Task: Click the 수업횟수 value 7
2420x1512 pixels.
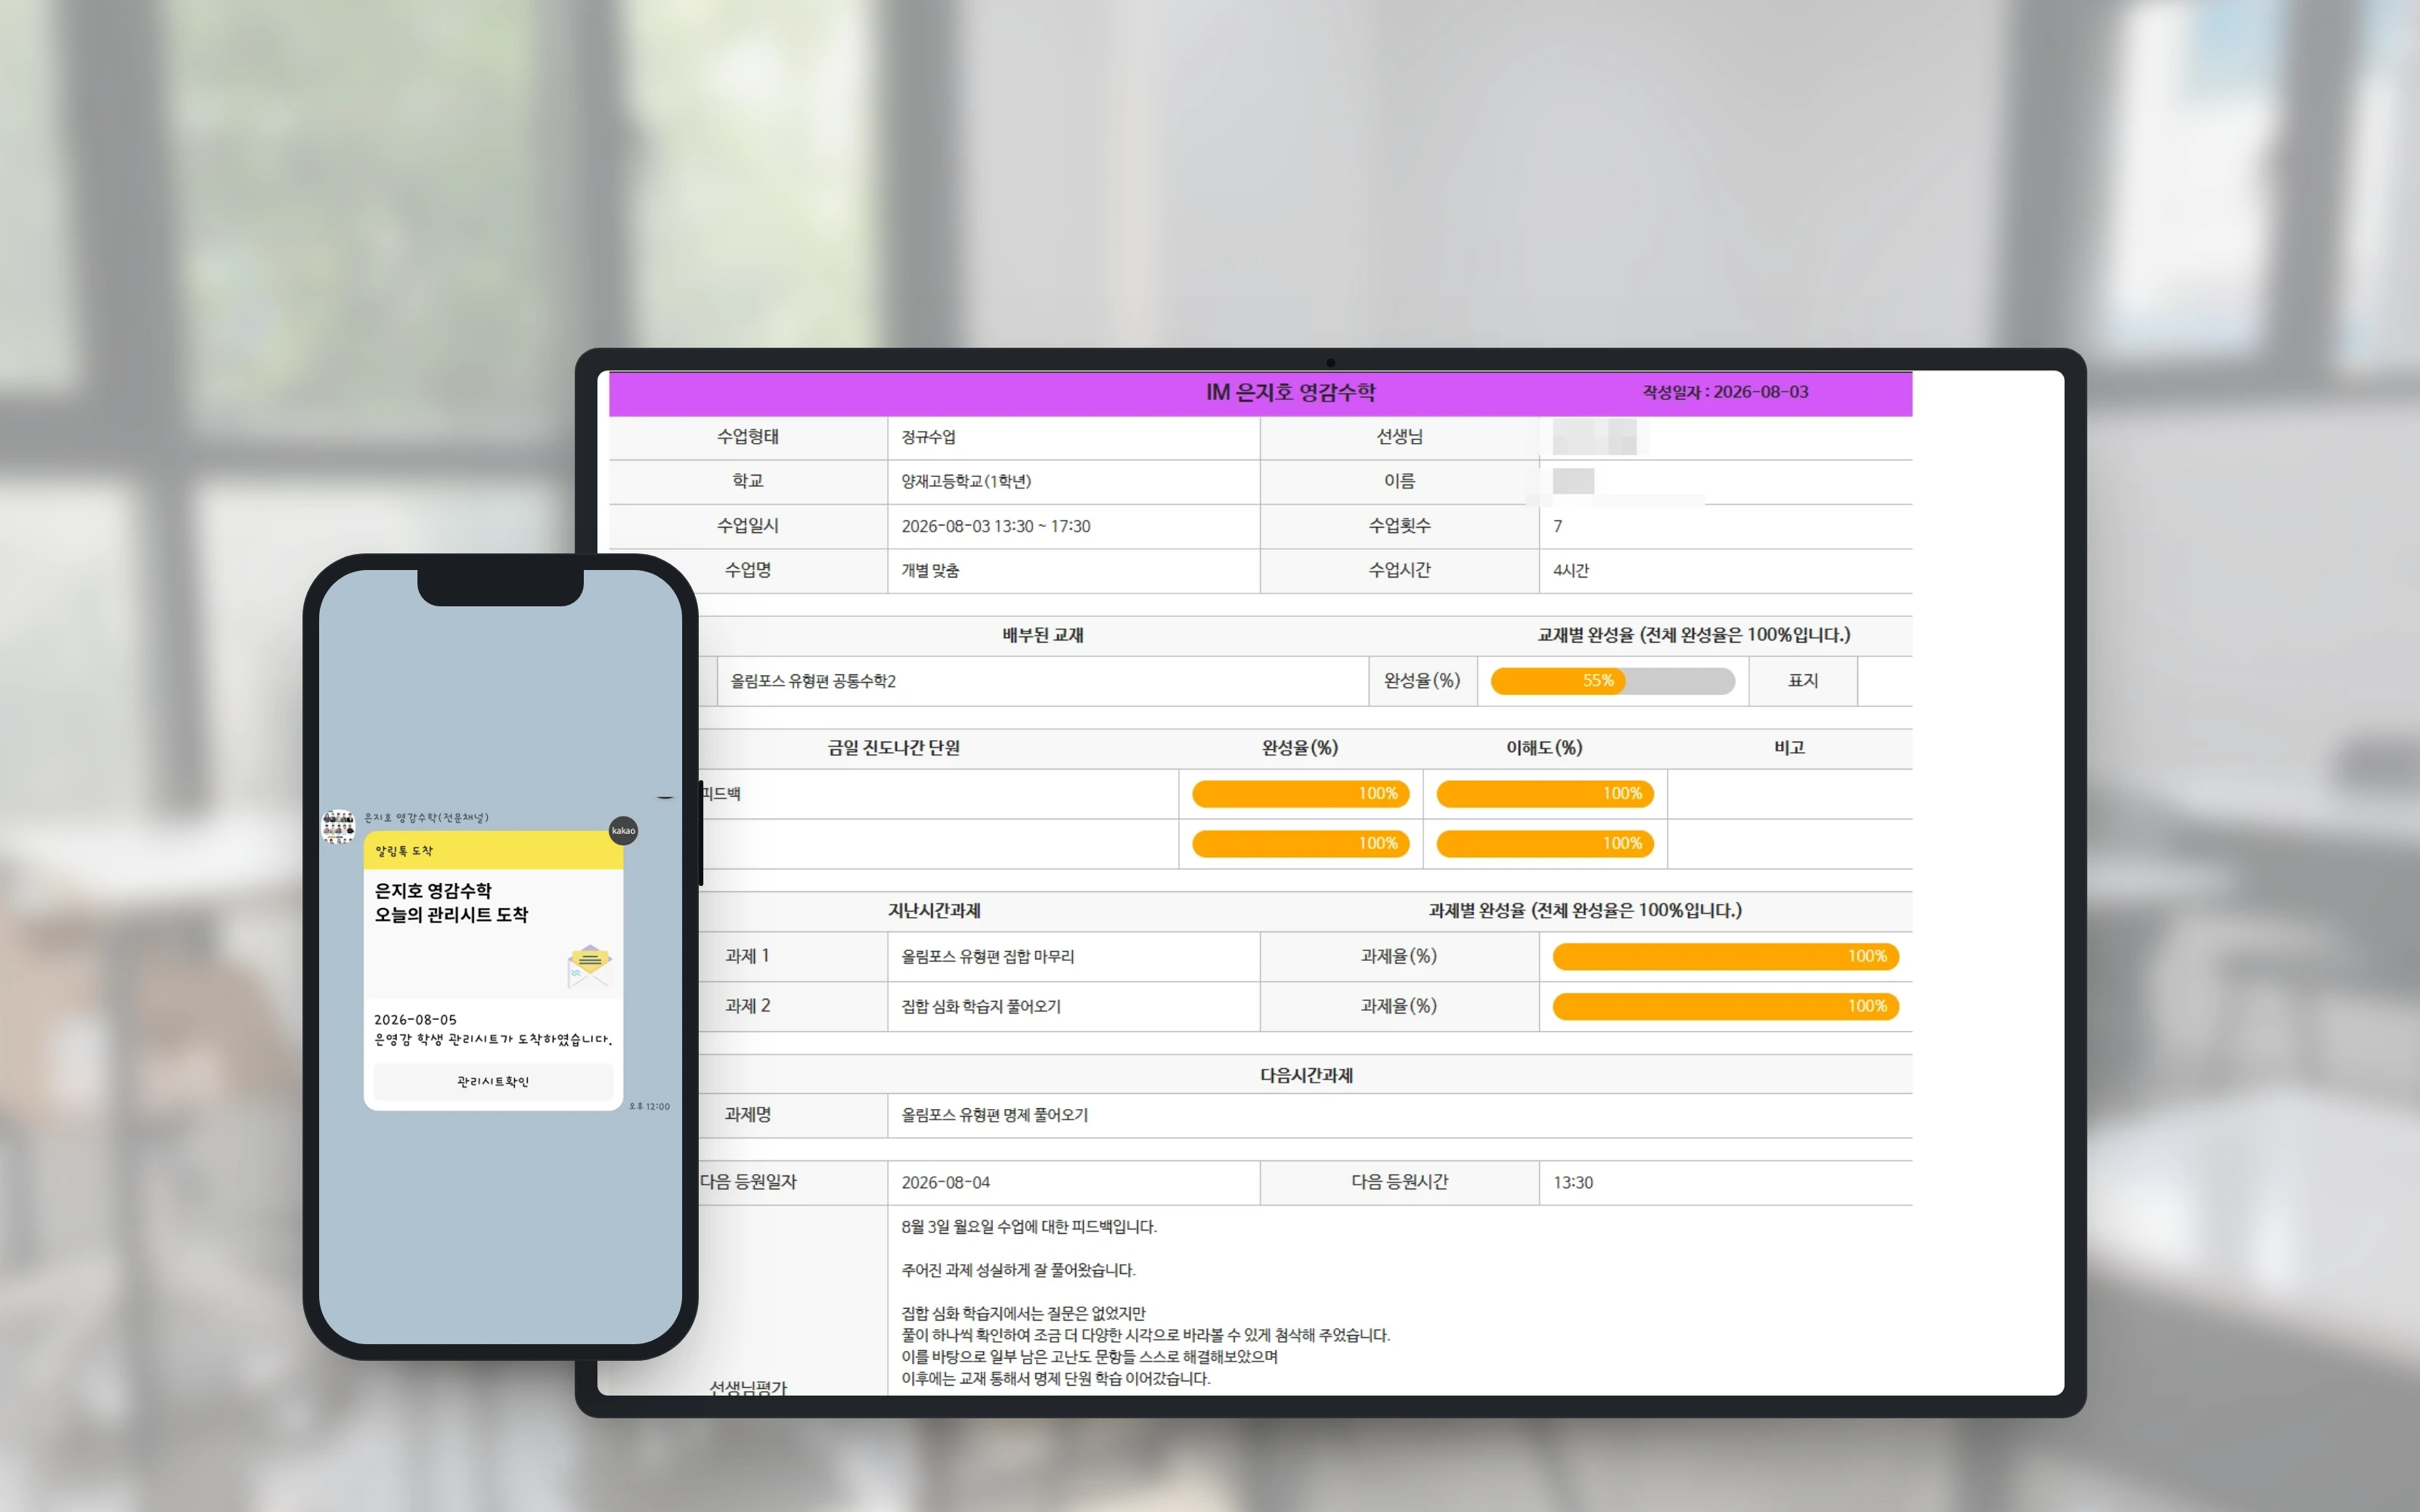Action: 1557,526
